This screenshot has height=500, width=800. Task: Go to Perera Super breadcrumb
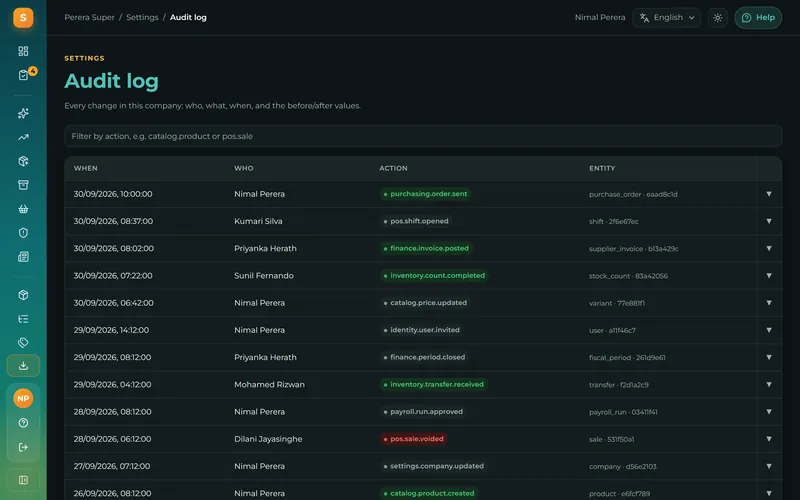(89, 17)
